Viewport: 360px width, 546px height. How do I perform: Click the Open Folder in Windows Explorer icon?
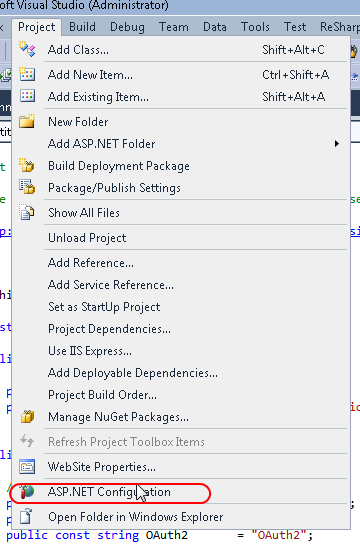pyautogui.click(x=26, y=516)
